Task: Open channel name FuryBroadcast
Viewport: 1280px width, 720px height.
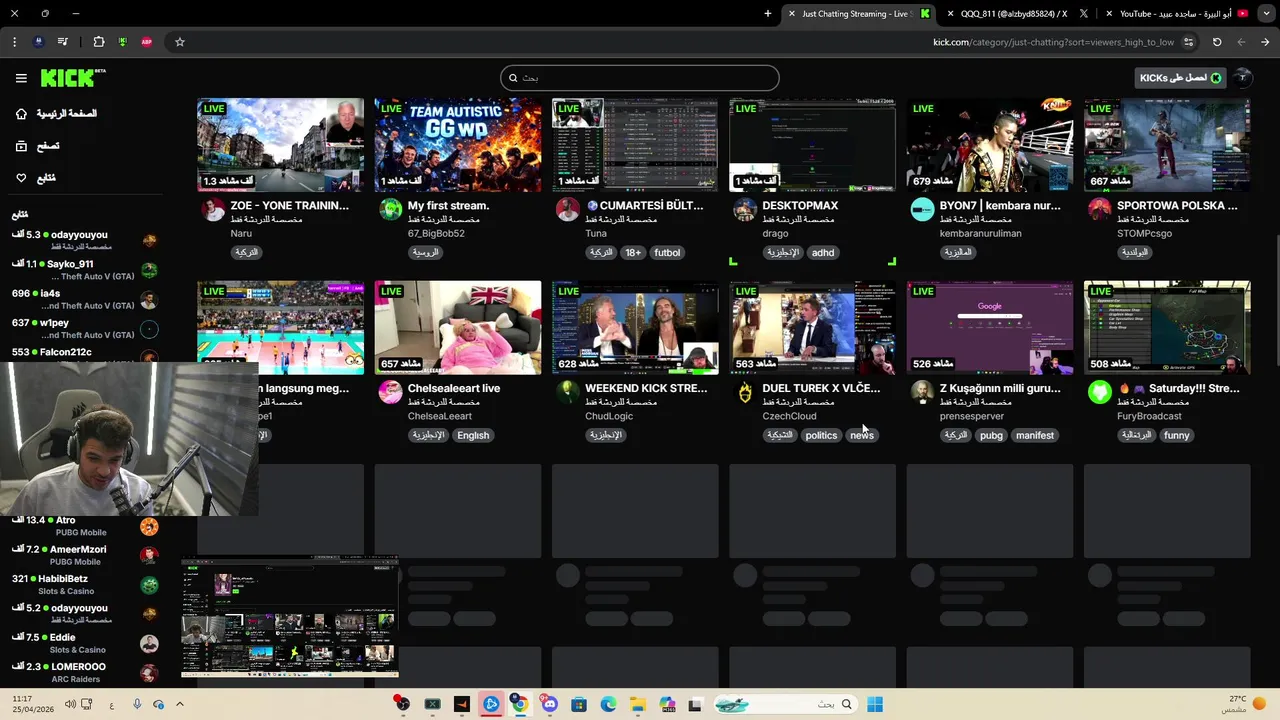Action: 1149,416
